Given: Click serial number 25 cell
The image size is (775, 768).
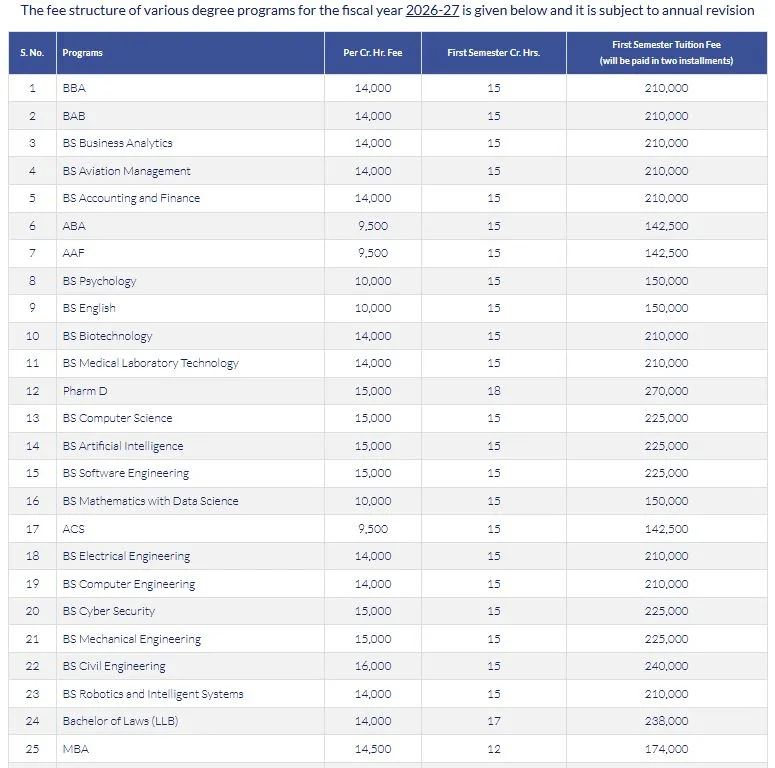Looking at the screenshot, I should 32,749.
